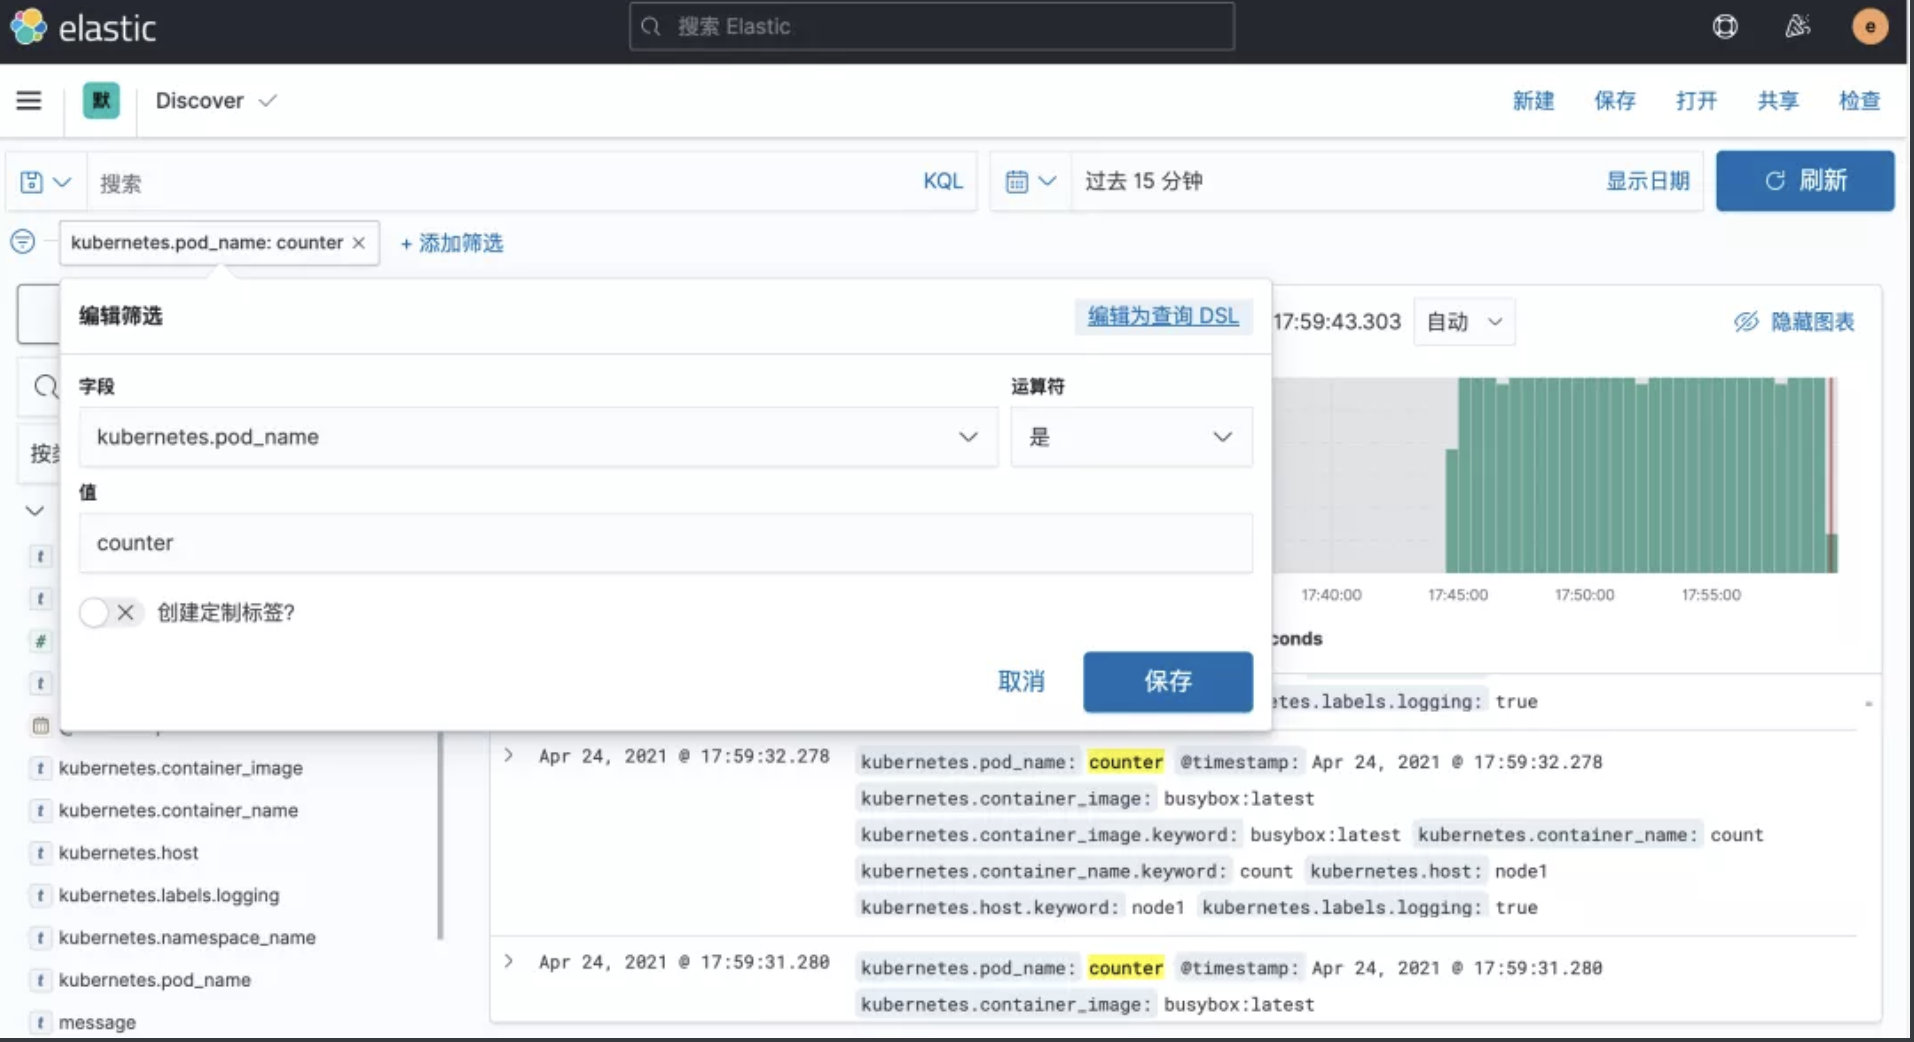Expand the 17:59:32 document row chevron

(x=508, y=756)
